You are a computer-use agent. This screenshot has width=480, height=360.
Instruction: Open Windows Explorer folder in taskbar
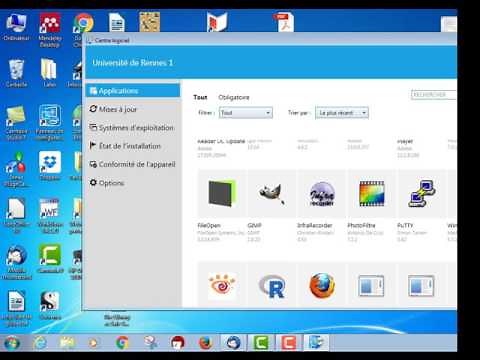pyautogui.click(x=67, y=343)
